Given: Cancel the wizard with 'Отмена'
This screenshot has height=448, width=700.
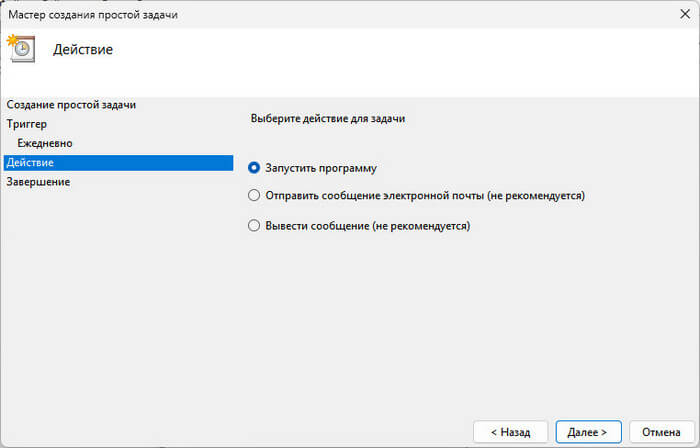Looking at the screenshot, I should (660, 432).
